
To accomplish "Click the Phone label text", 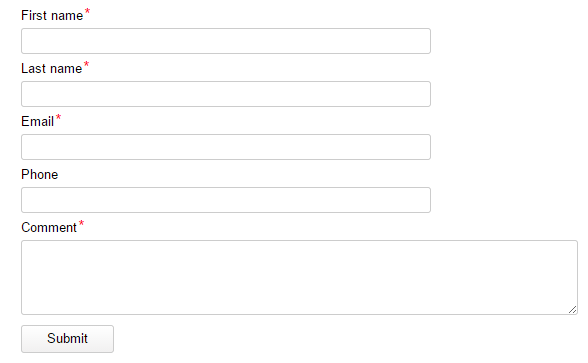I will click(x=39, y=174).
